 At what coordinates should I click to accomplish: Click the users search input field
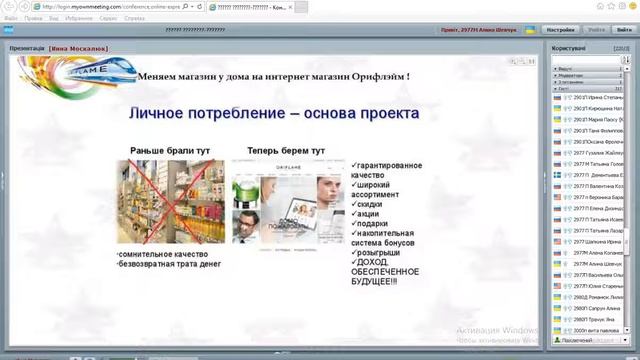[x=585, y=60]
